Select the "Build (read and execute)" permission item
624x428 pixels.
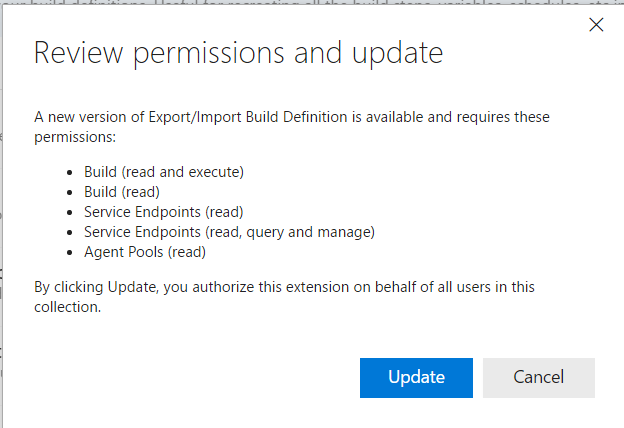[x=163, y=171]
